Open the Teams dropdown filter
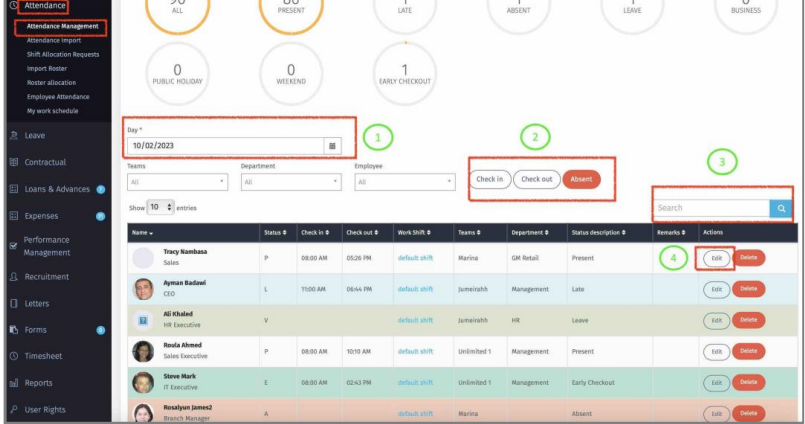 coord(178,182)
